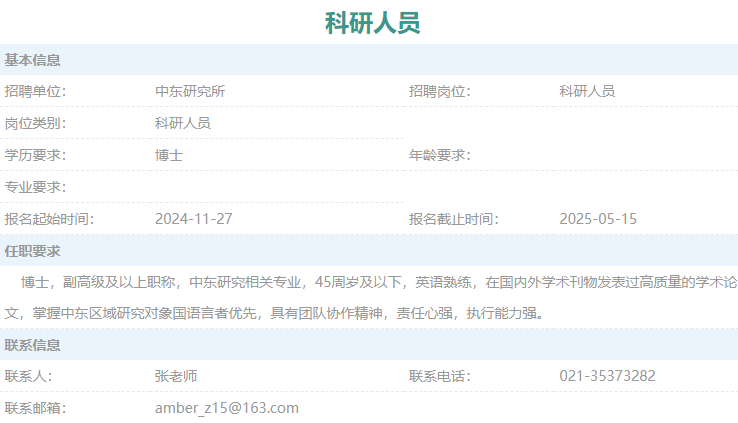Screen dimensions: 738x423
Task: Click contact name 张老师
Action: (176, 376)
